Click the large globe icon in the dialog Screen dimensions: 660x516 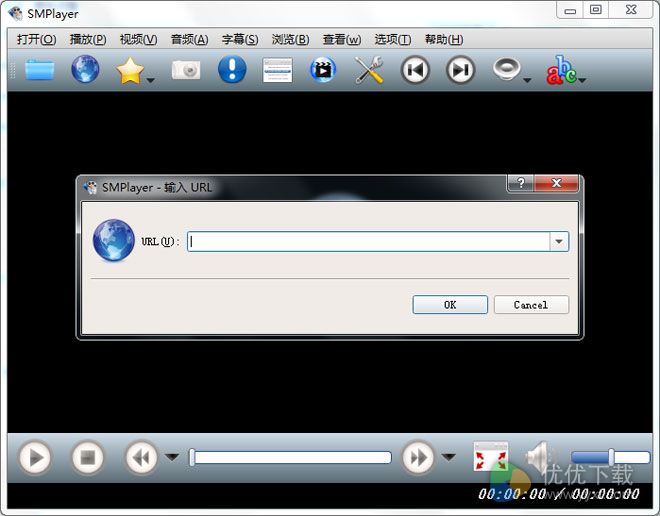[x=113, y=240]
